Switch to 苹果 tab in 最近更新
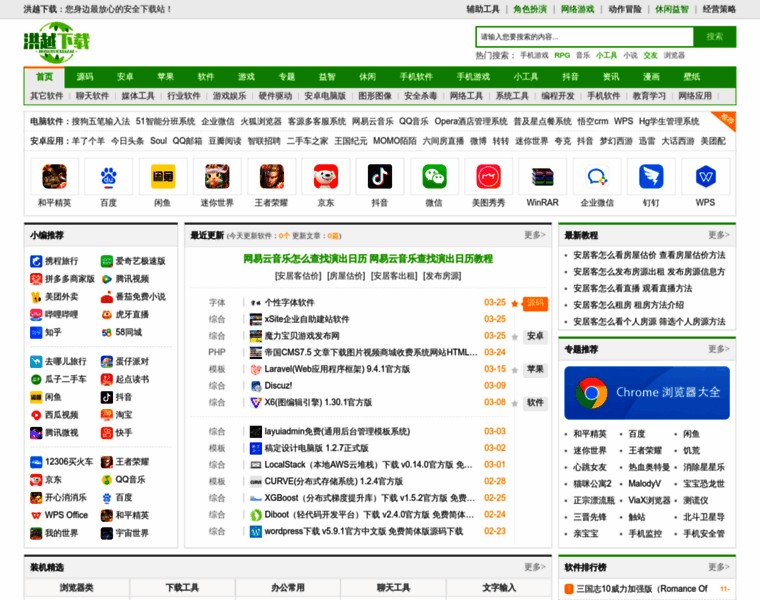760x600 pixels. coord(535,369)
